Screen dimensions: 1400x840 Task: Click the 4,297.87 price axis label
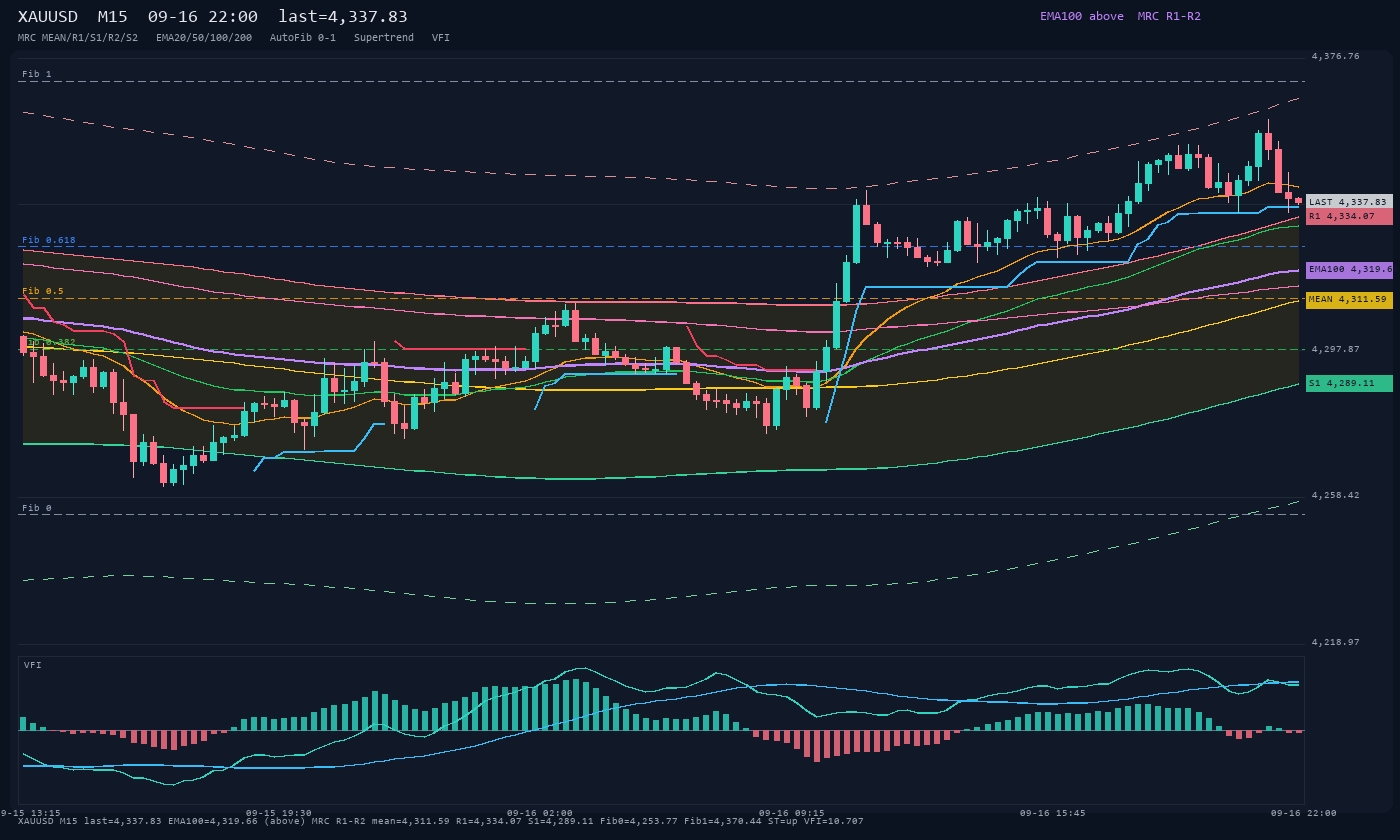click(x=1335, y=349)
